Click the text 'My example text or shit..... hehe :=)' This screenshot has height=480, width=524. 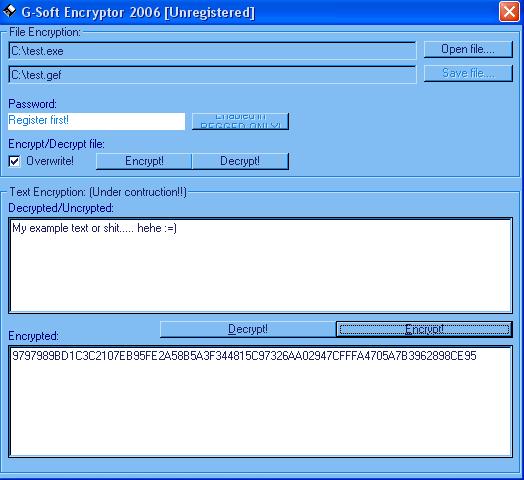pos(95,228)
